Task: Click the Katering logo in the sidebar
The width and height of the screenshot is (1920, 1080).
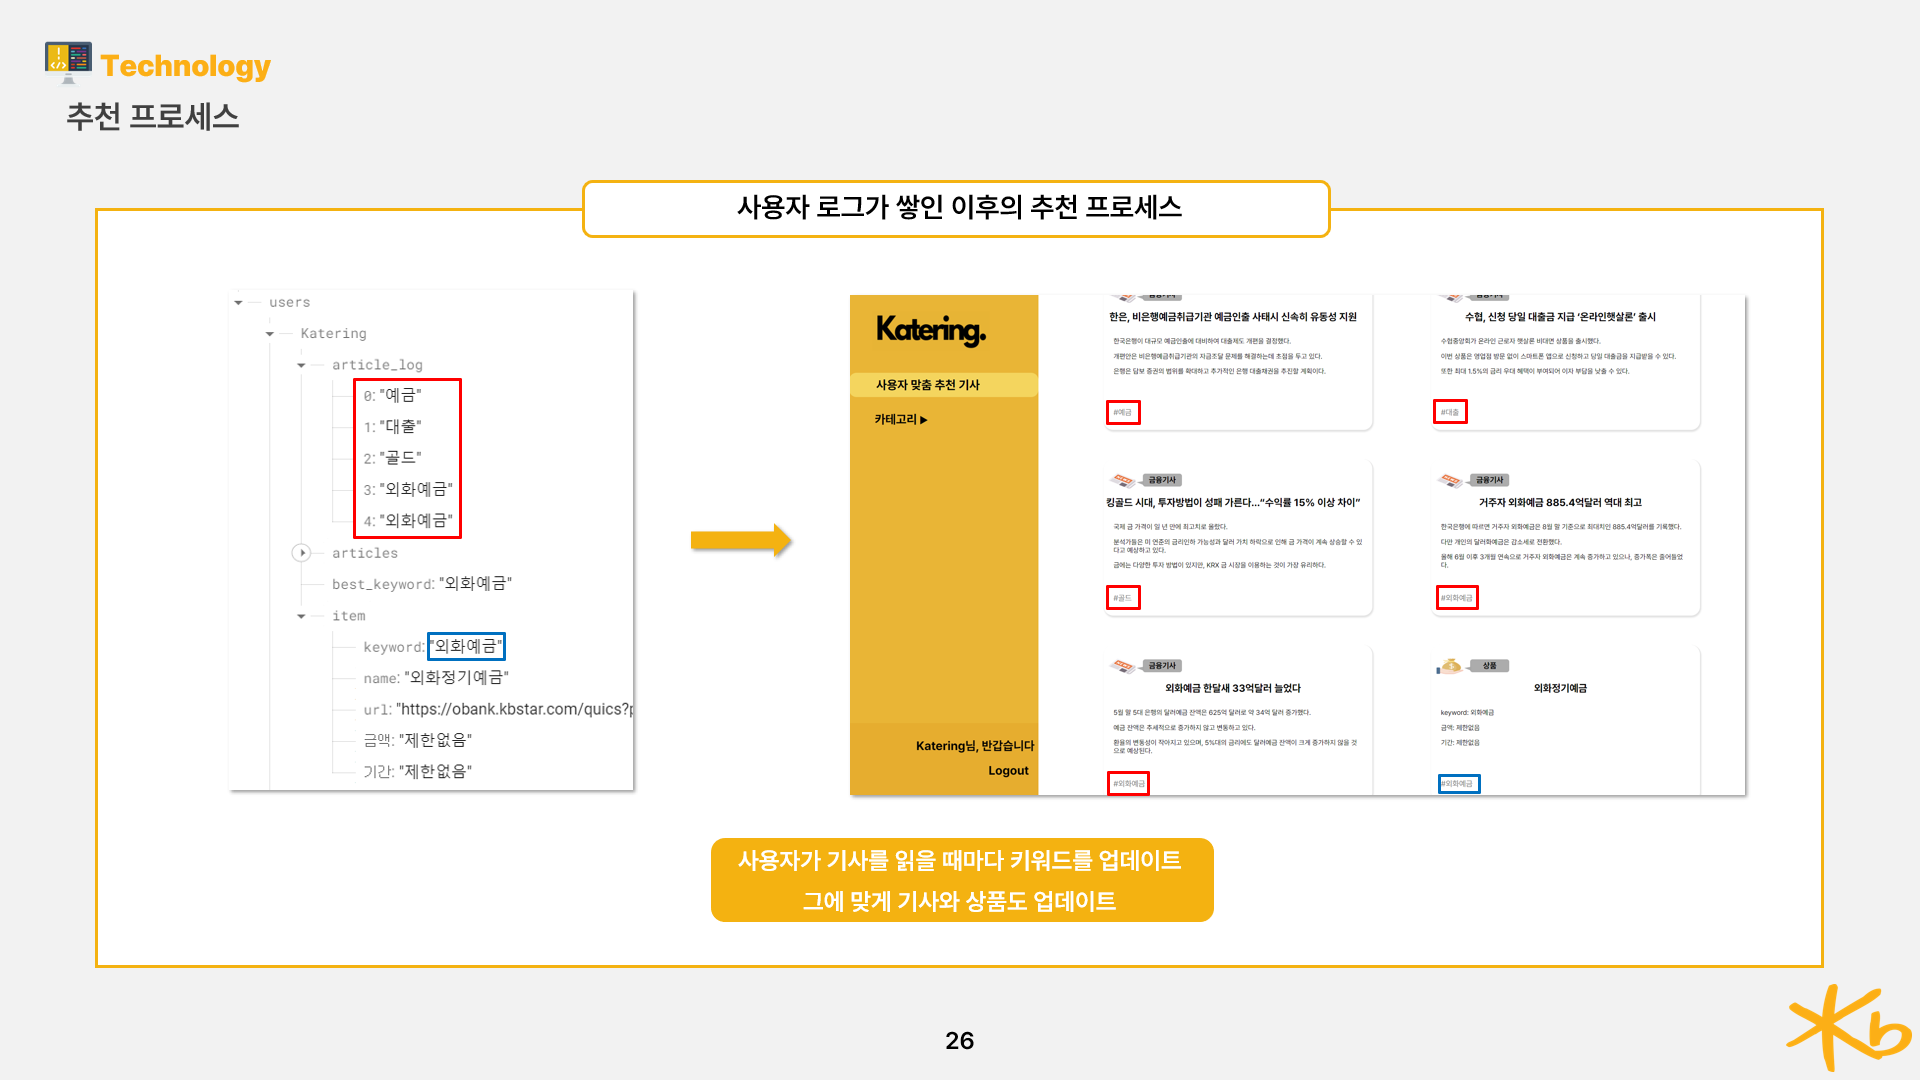Action: [x=931, y=329]
